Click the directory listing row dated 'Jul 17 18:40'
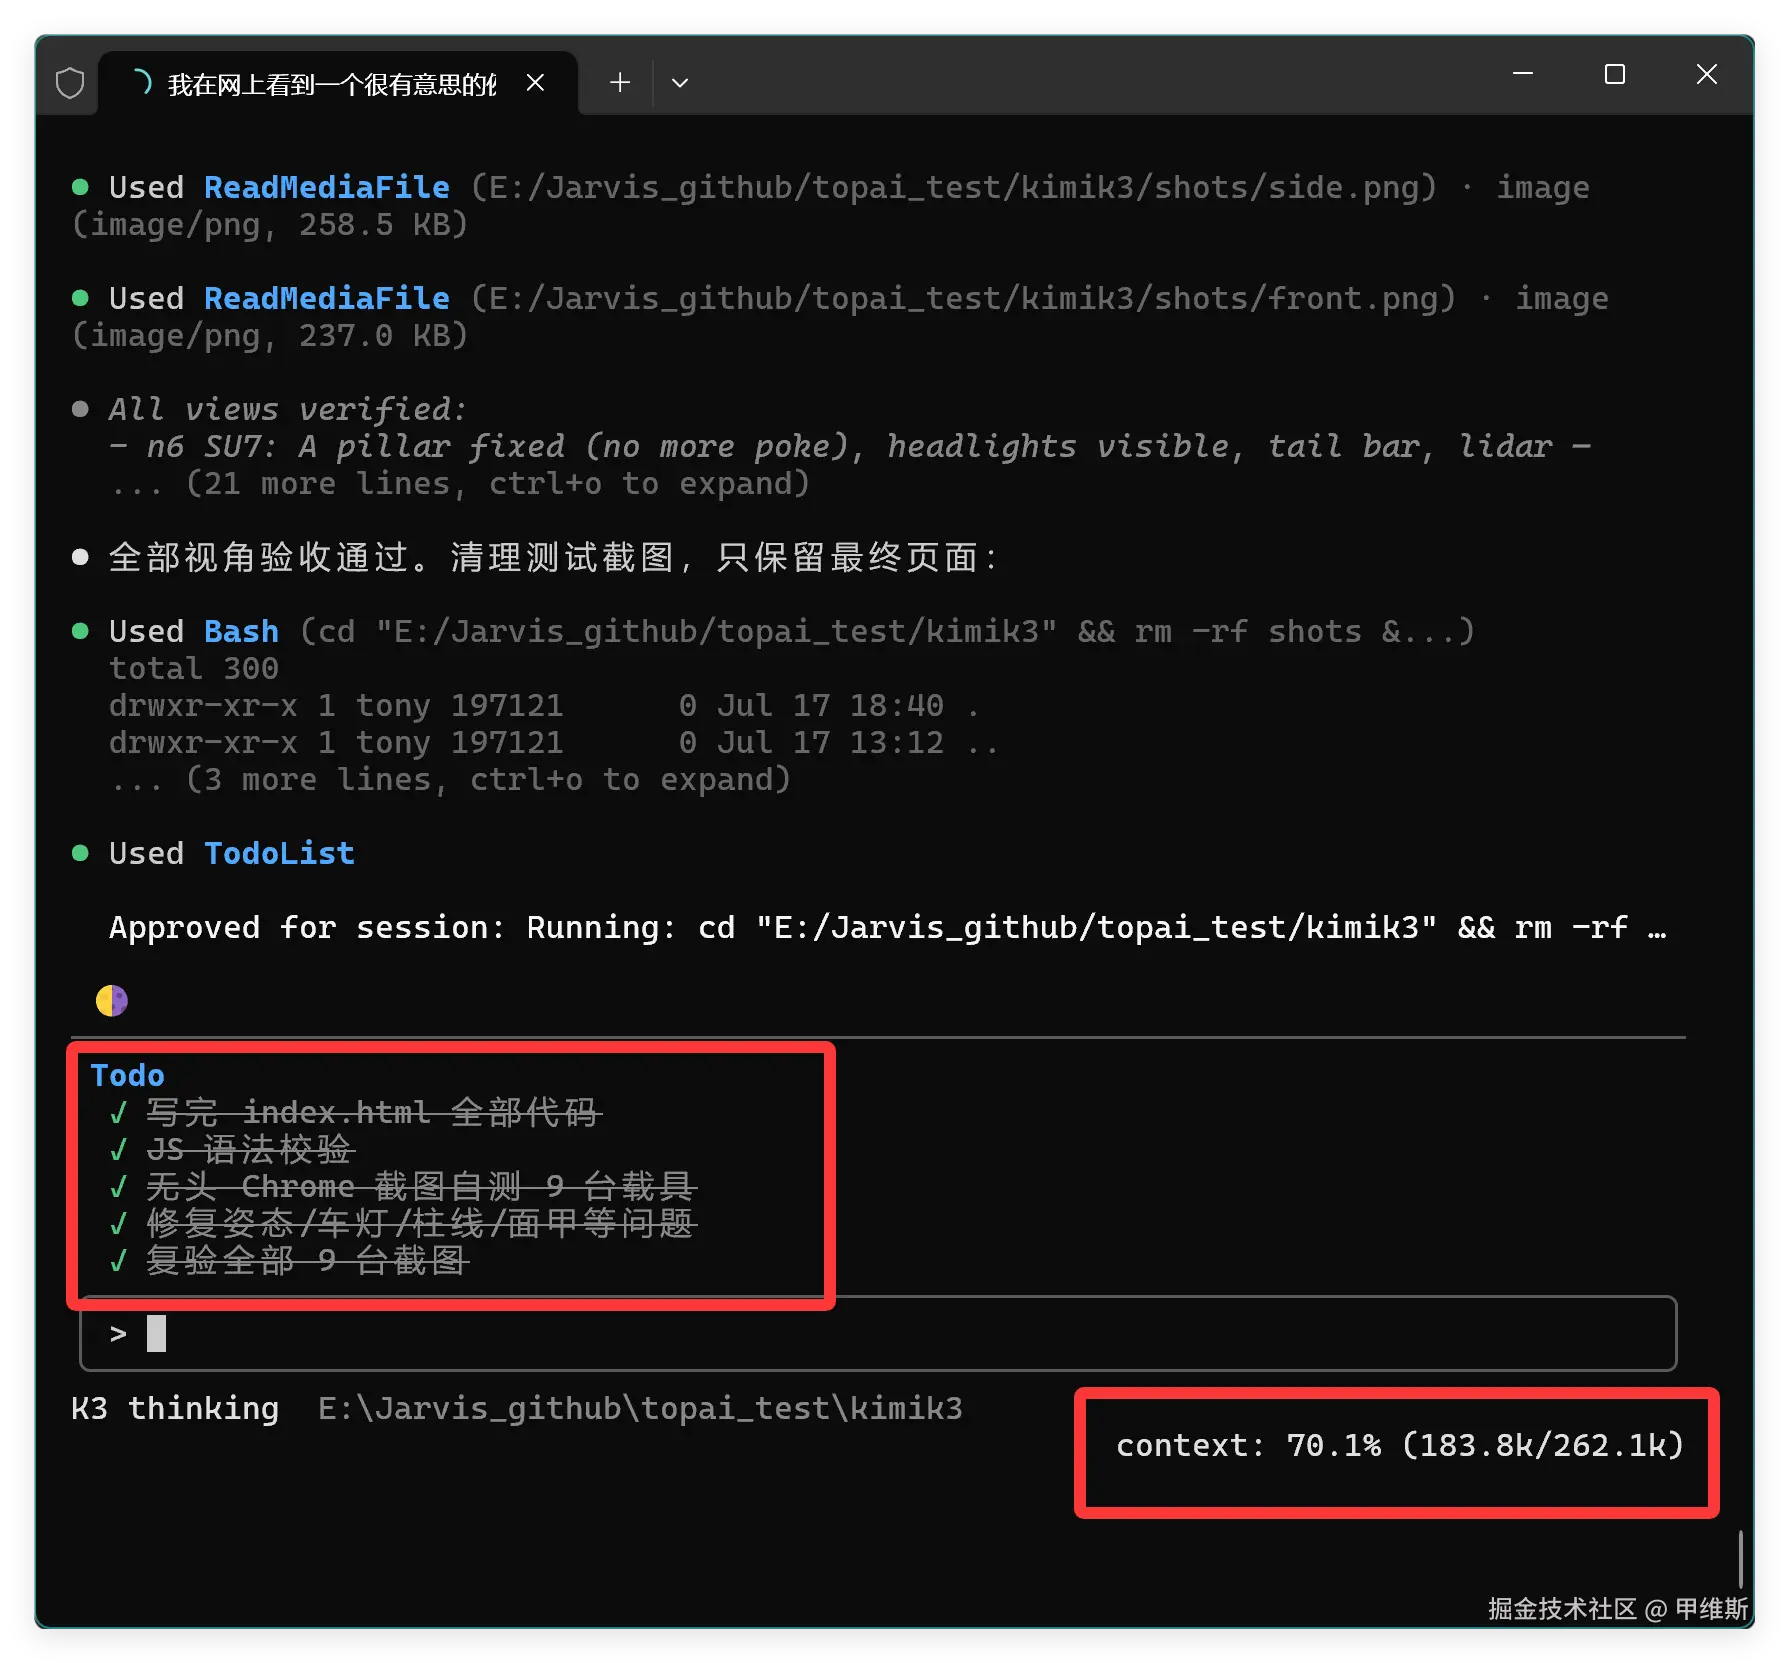1789x1663 pixels. 544,706
